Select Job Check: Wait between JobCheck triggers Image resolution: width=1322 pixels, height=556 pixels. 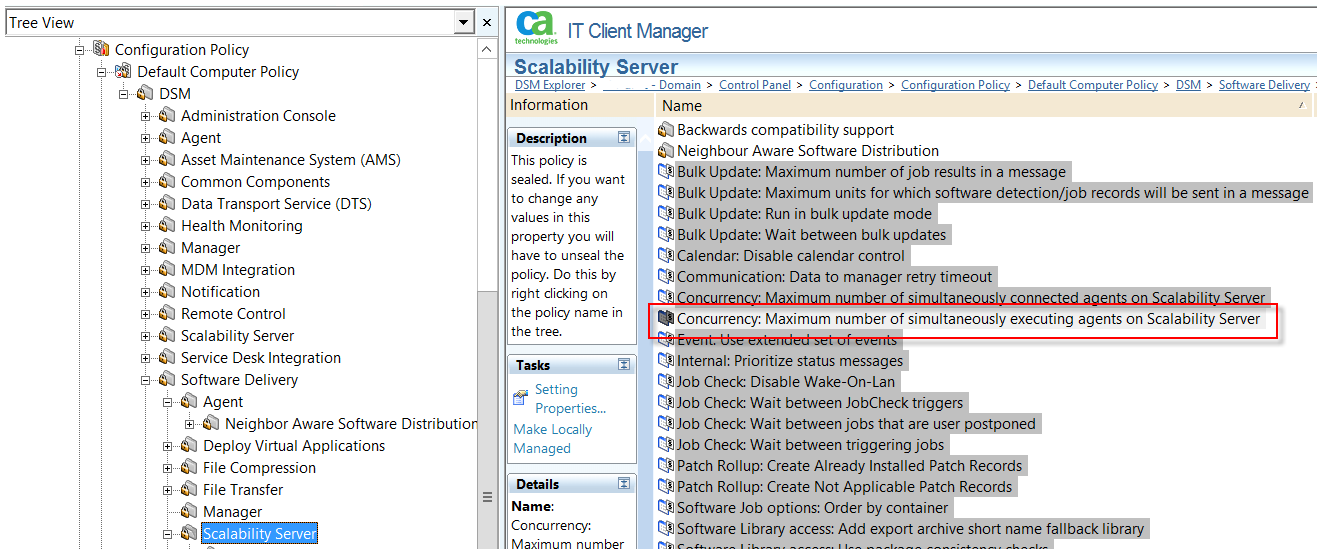820,403
